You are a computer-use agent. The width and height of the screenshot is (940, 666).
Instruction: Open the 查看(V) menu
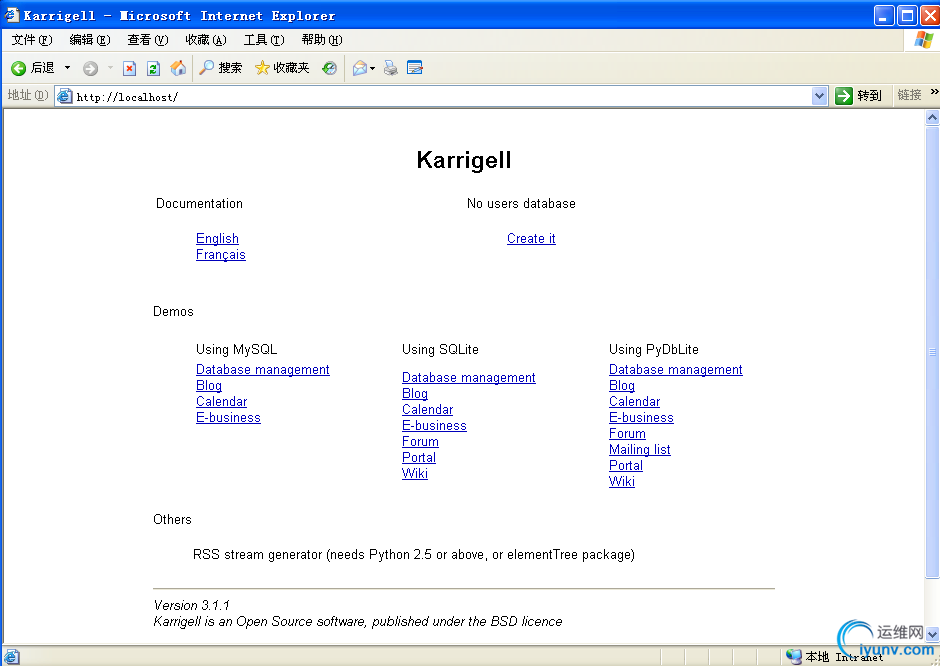tap(147, 40)
